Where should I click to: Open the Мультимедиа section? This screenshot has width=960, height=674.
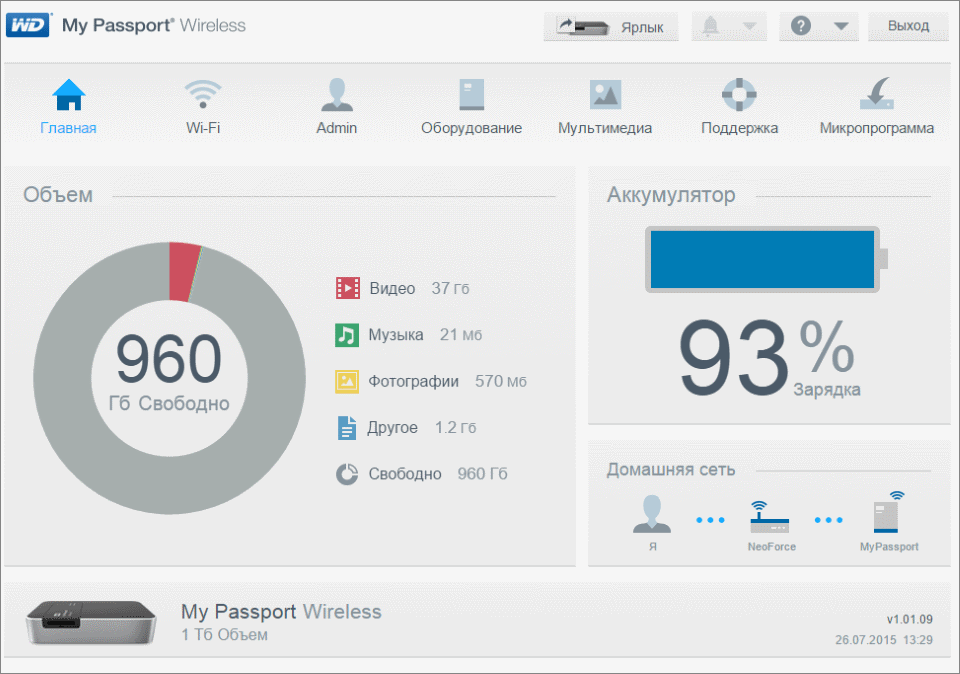click(x=606, y=95)
